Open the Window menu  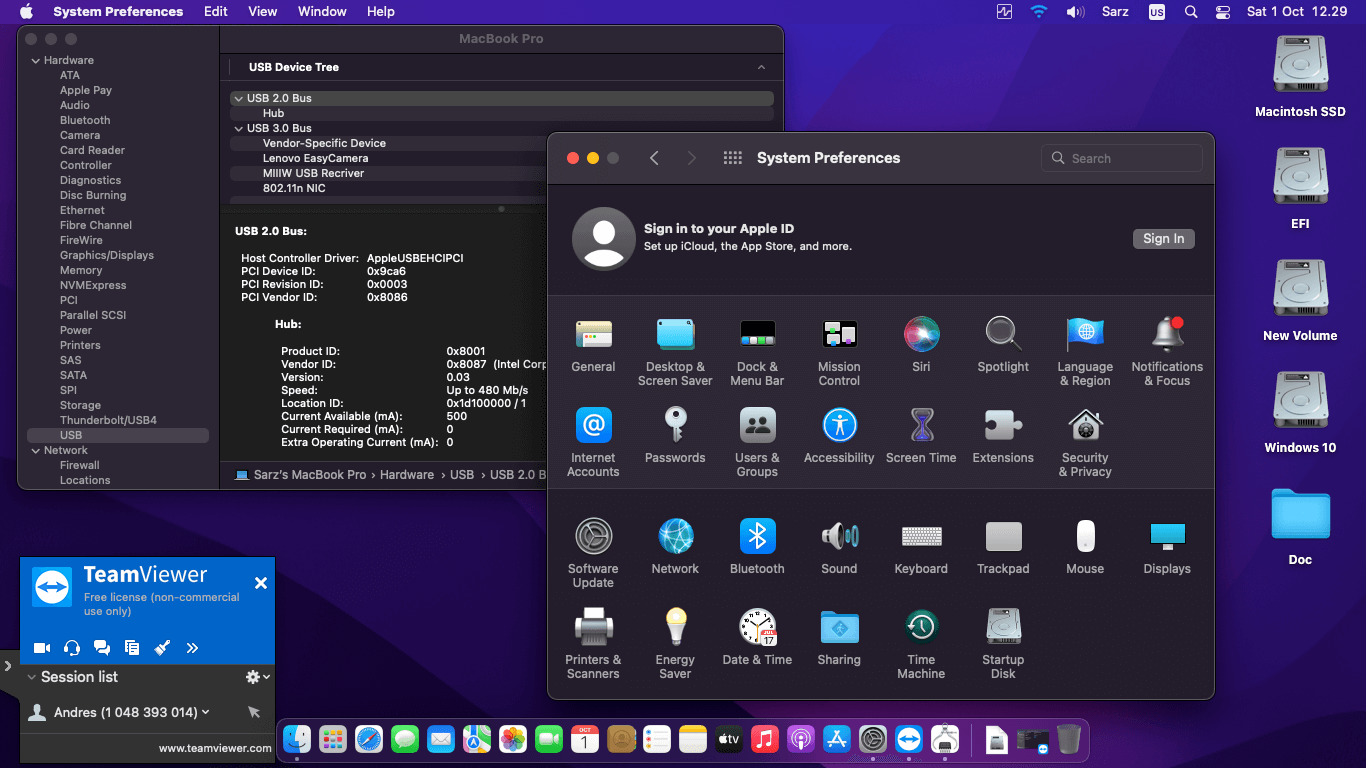322,12
